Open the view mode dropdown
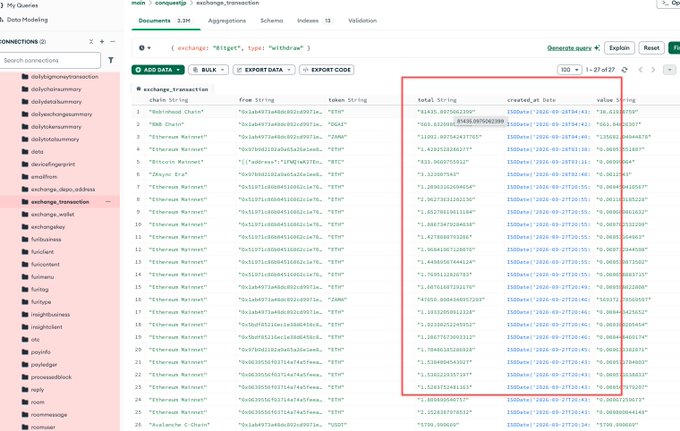The height and width of the screenshot is (431, 680). [670, 70]
